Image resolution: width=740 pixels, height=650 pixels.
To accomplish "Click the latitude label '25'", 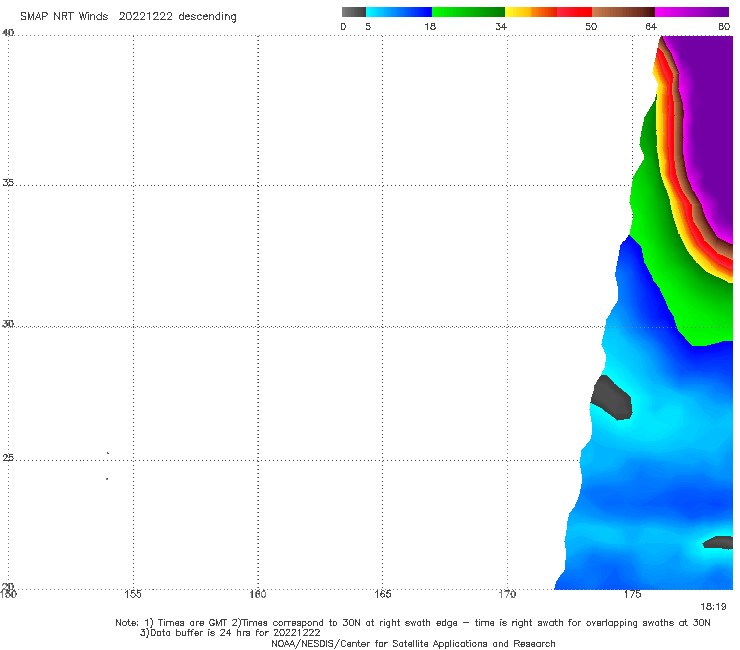I will 8,457.
